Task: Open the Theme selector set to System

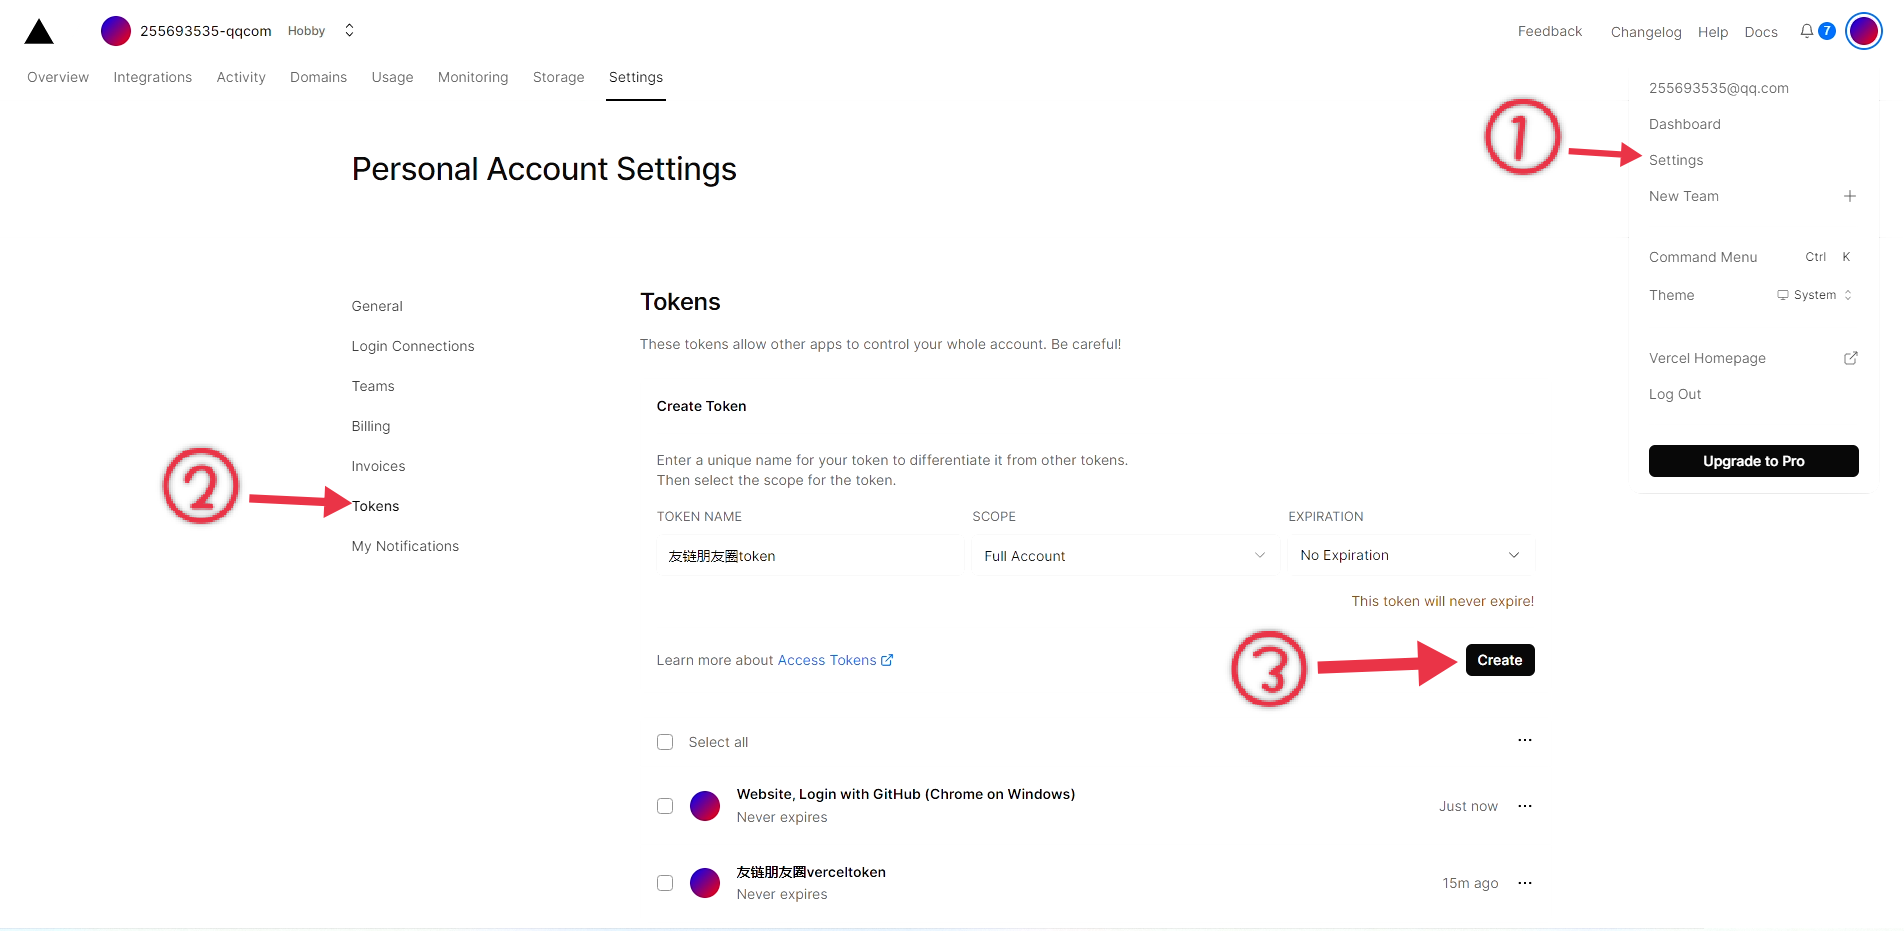Action: tap(1814, 295)
